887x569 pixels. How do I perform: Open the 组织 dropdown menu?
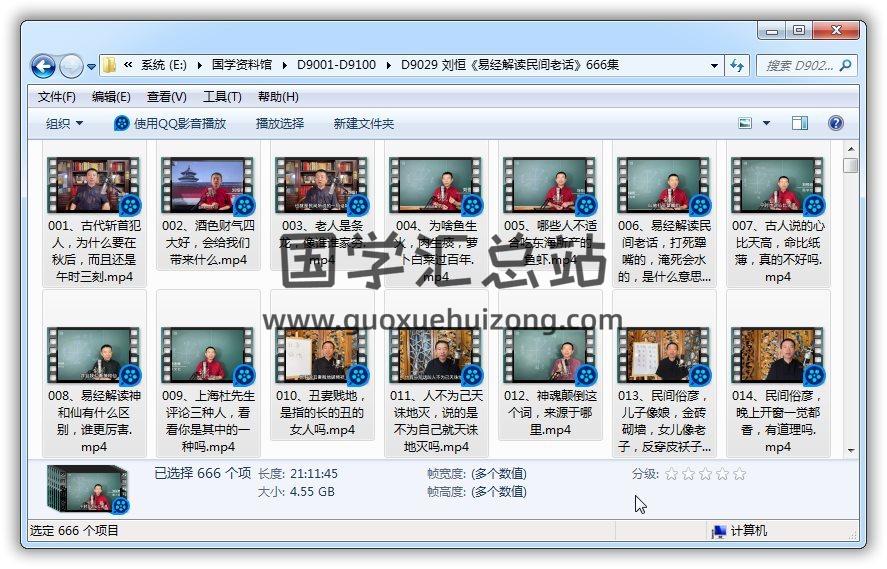(x=64, y=123)
